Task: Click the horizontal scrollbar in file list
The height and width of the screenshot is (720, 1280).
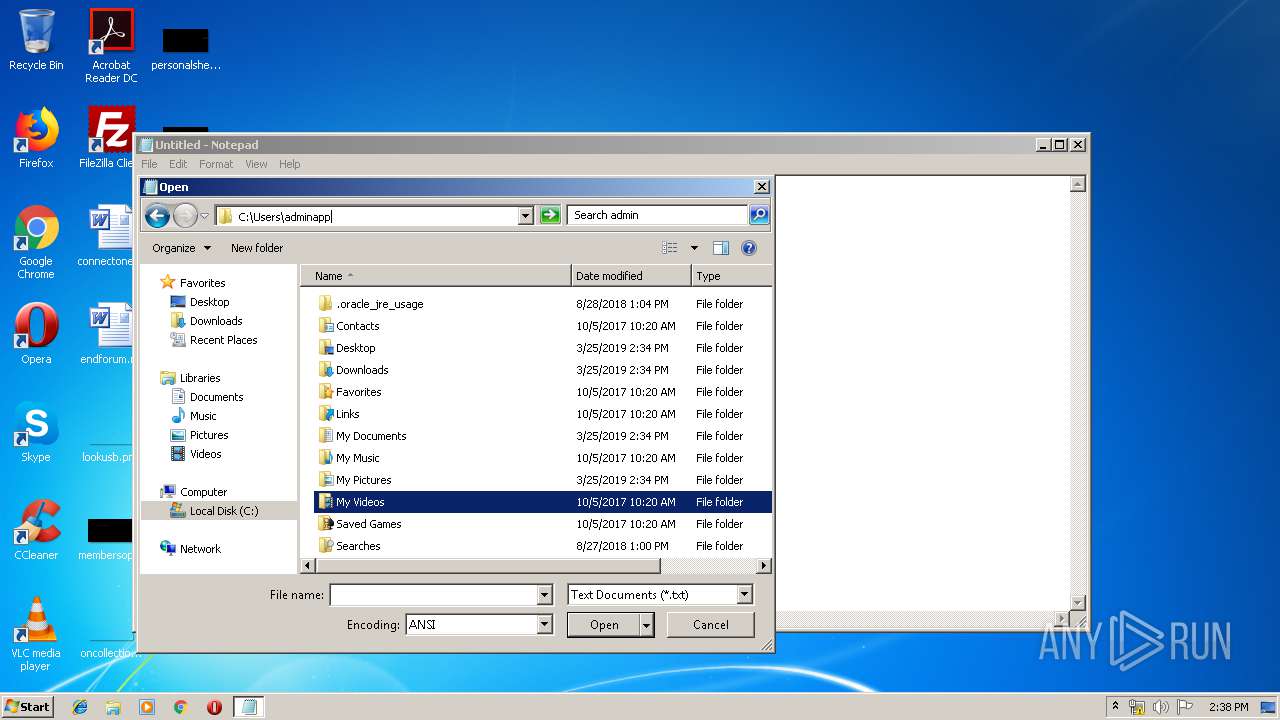Action: click(486, 566)
